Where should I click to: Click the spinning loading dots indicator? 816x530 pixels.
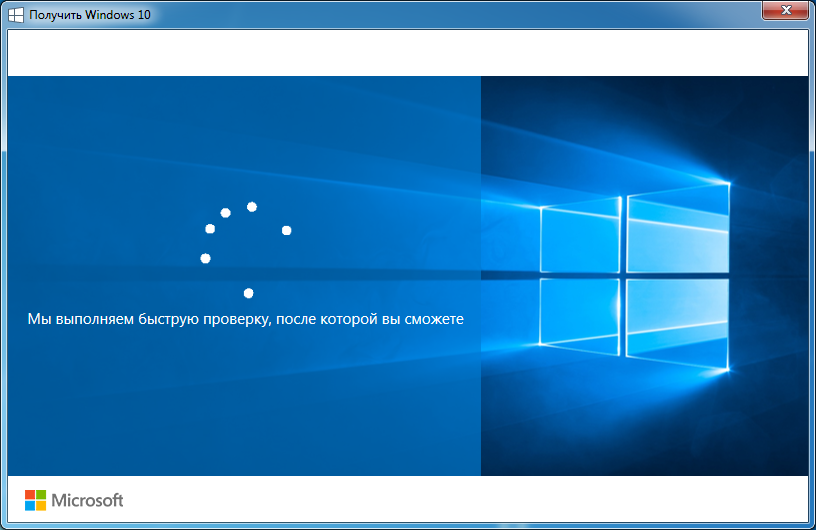246,250
